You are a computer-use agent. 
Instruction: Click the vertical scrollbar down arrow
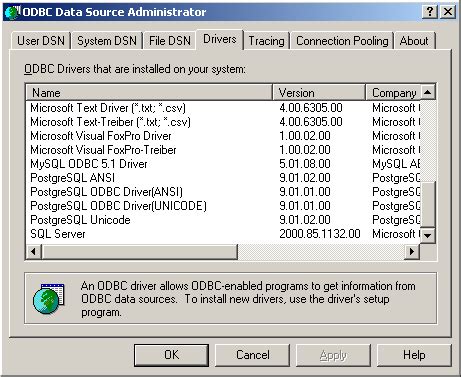coord(428,235)
